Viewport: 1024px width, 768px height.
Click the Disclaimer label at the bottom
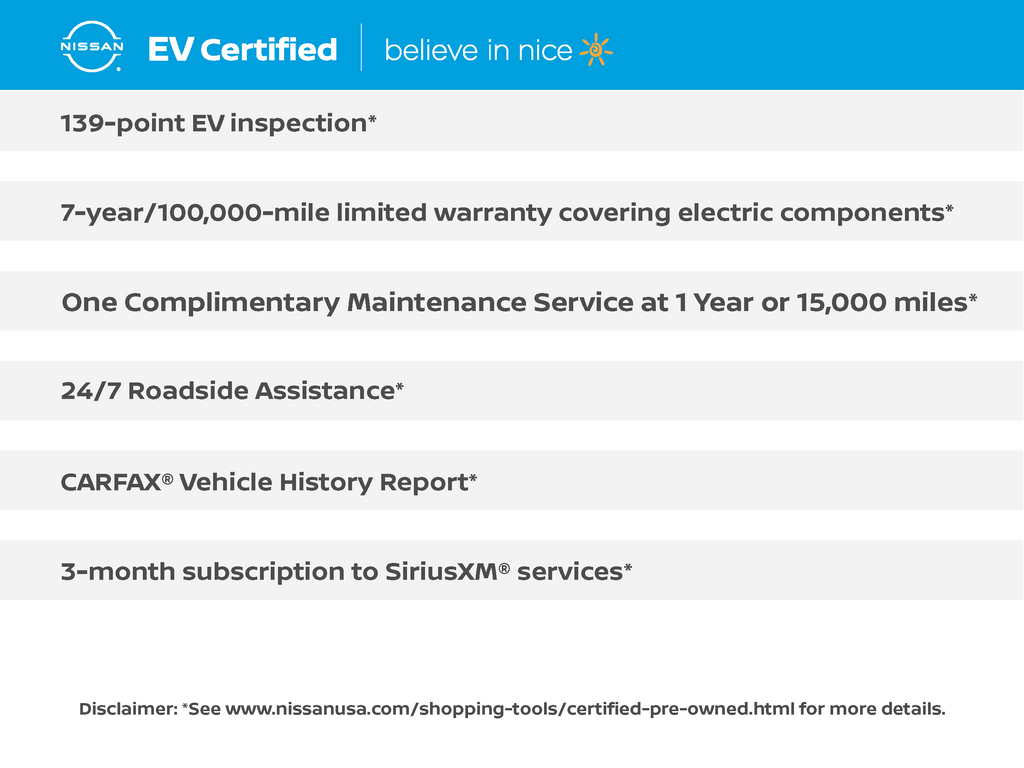click(127, 709)
